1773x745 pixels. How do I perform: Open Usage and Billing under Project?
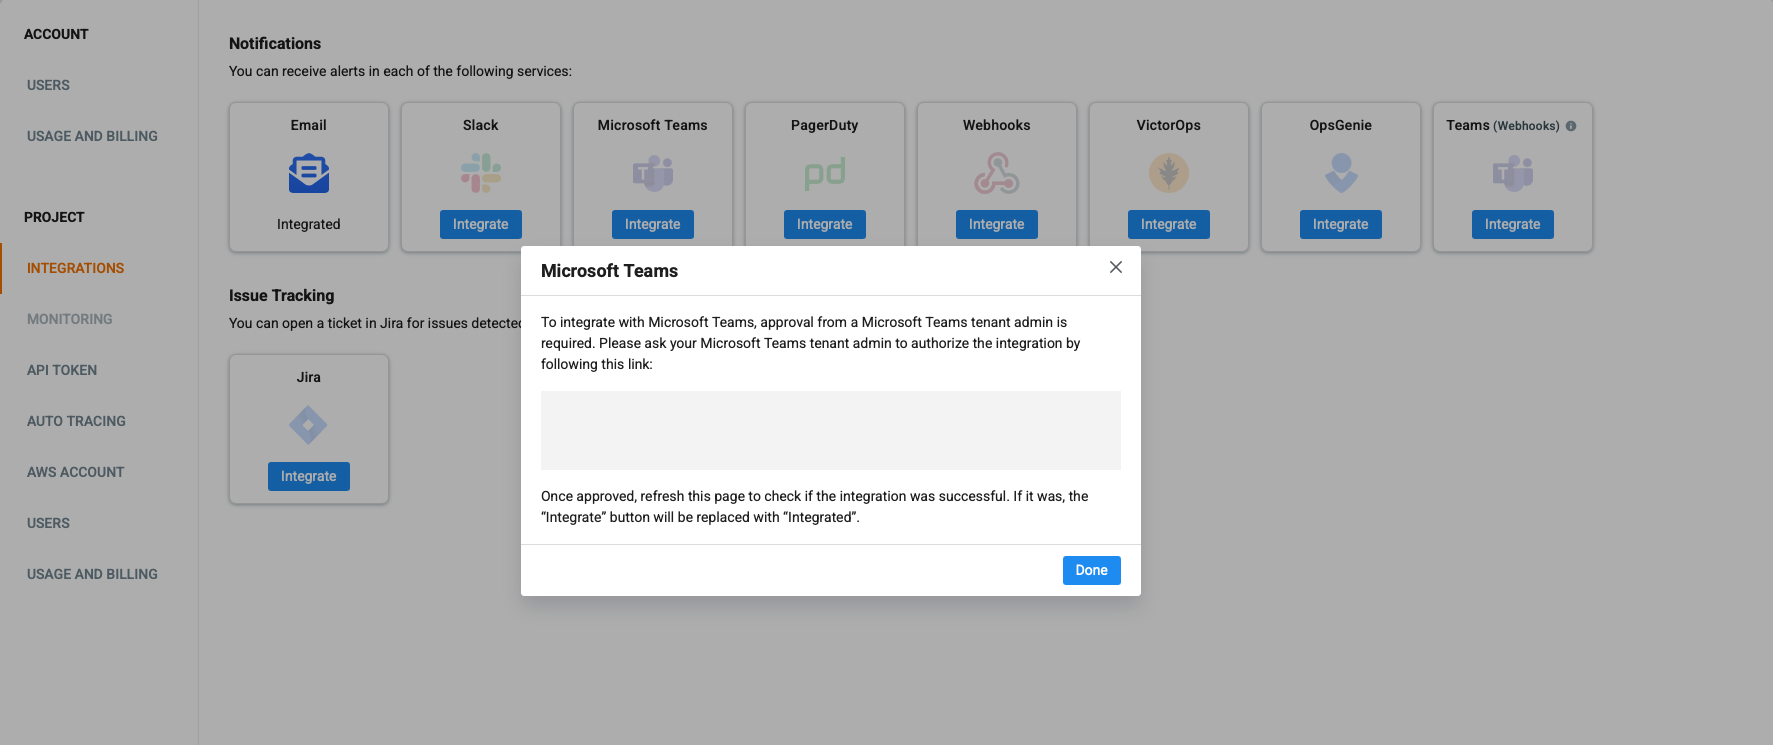pos(92,574)
